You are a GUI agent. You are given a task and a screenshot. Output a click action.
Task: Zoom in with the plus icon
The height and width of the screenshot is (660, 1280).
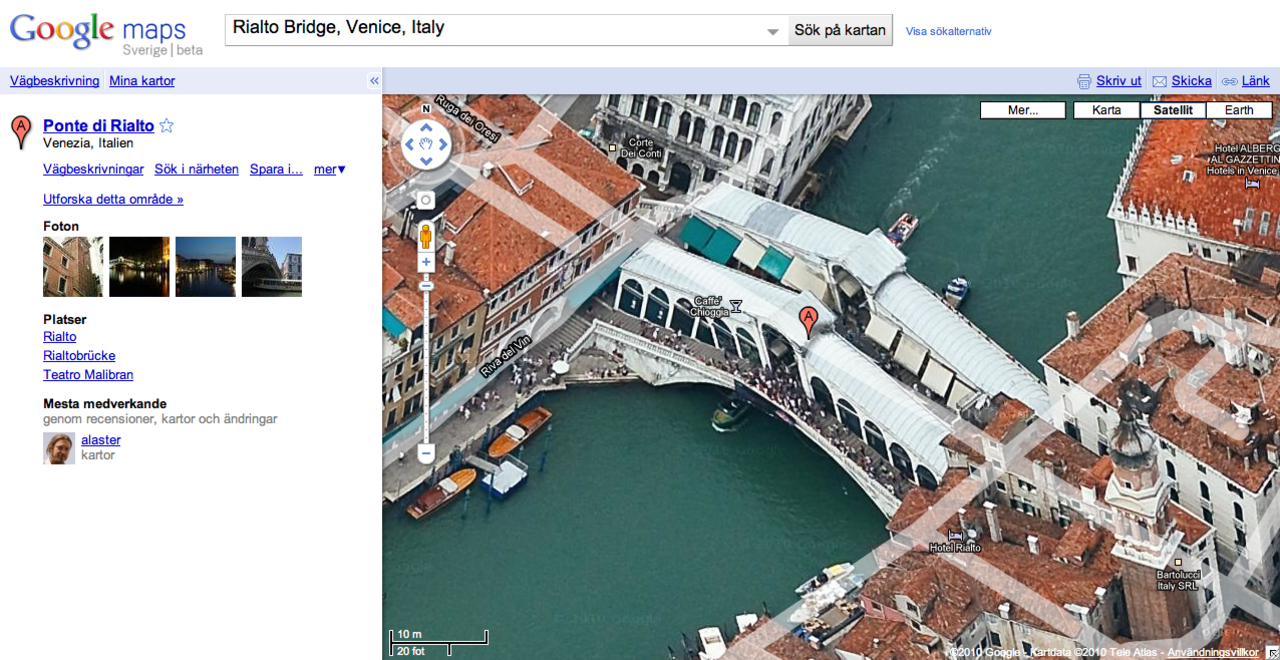pyautogui.click(x=426, y=261)
